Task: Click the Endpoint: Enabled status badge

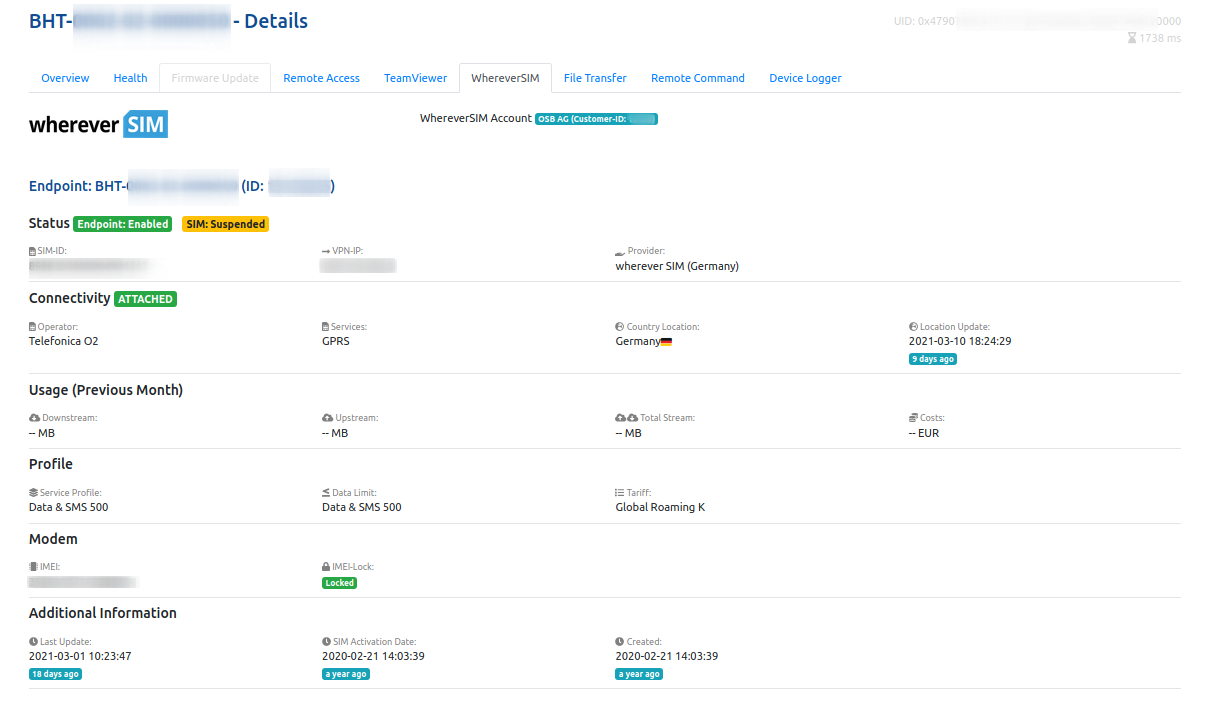Action: (x=122, y=224)
